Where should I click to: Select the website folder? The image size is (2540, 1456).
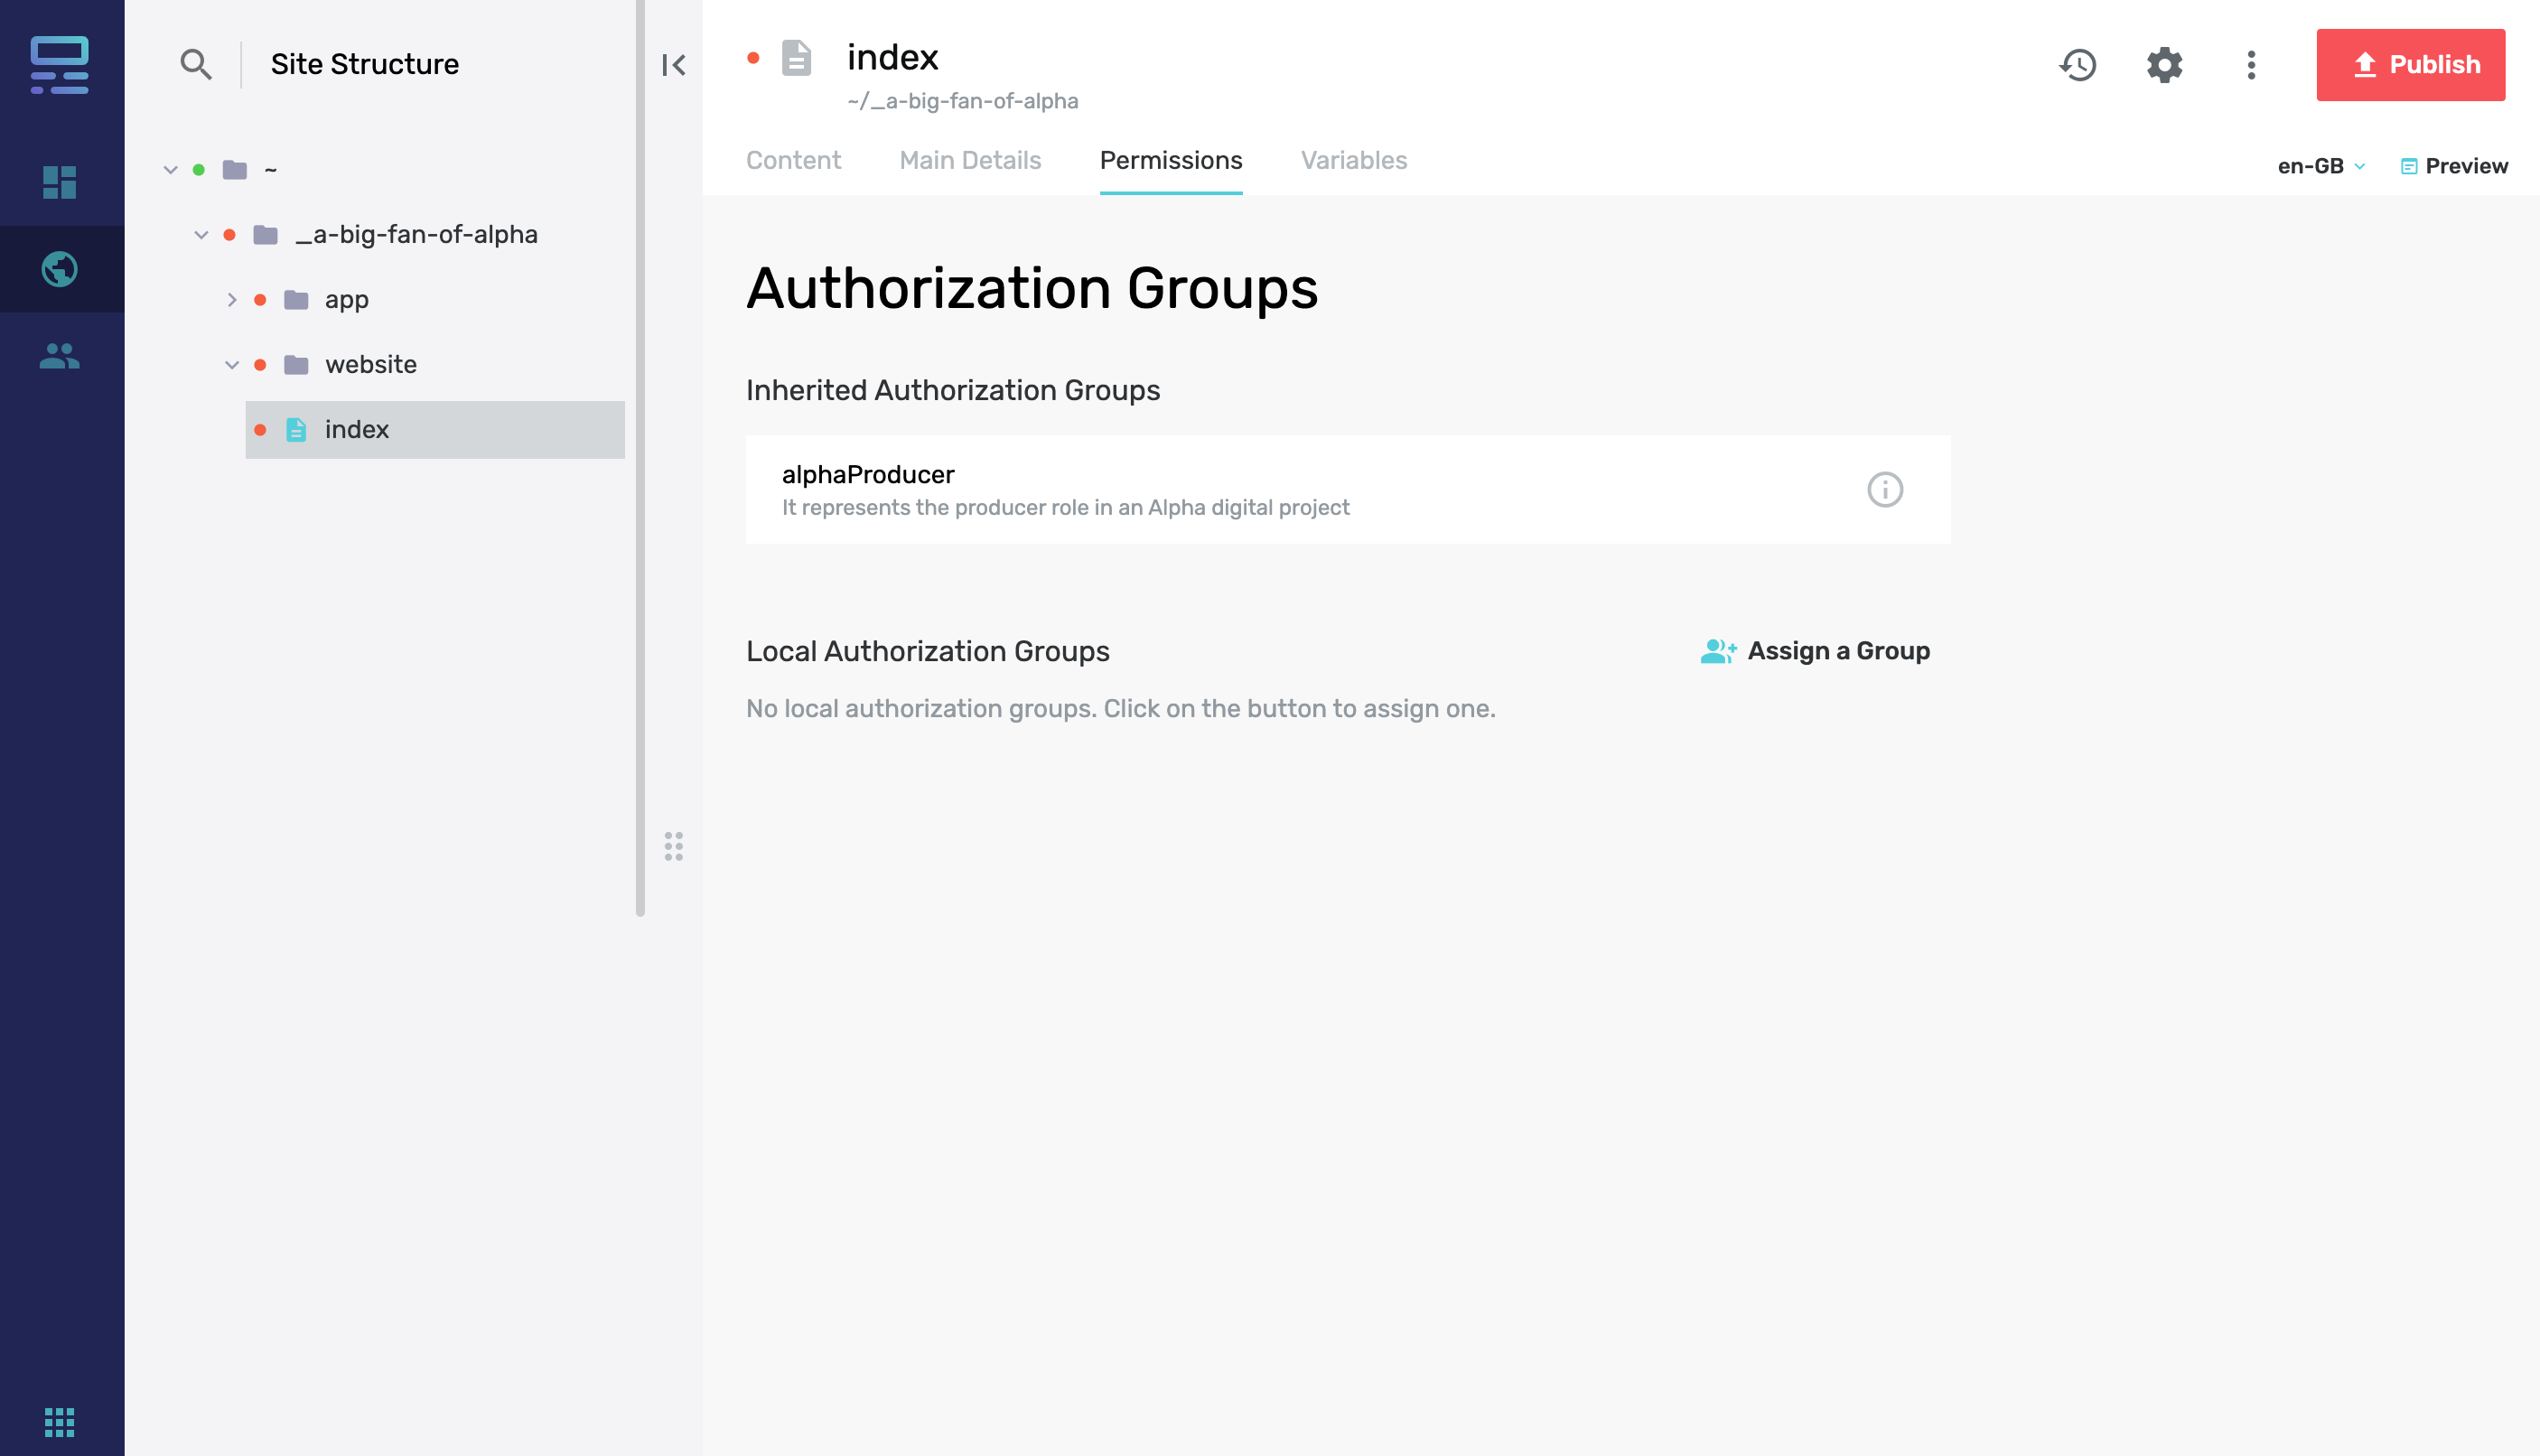point(351,365)
